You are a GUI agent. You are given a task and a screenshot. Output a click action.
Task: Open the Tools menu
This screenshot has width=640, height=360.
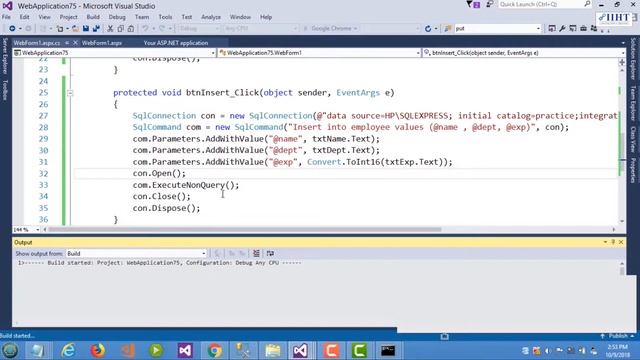tap(165, 17)
